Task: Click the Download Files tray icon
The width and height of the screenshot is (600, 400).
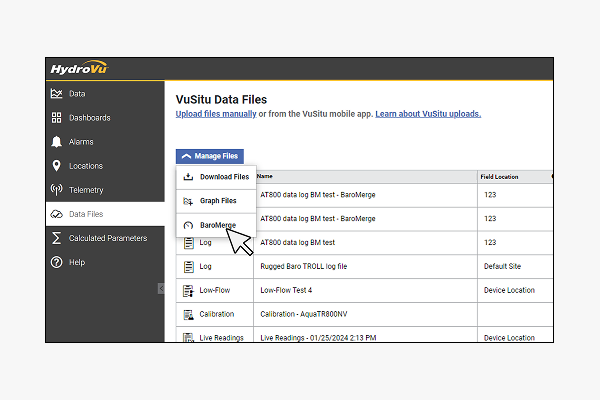Action: click(188, 177)
